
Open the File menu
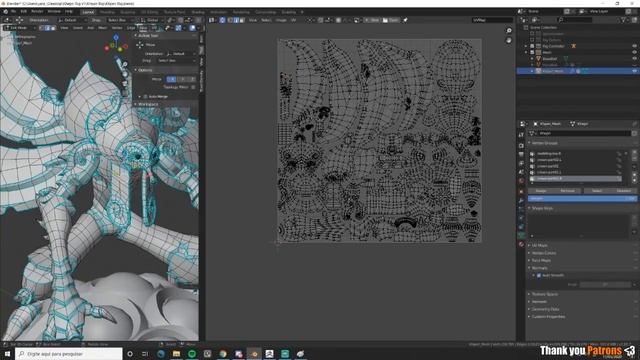[x=14, y=12]
